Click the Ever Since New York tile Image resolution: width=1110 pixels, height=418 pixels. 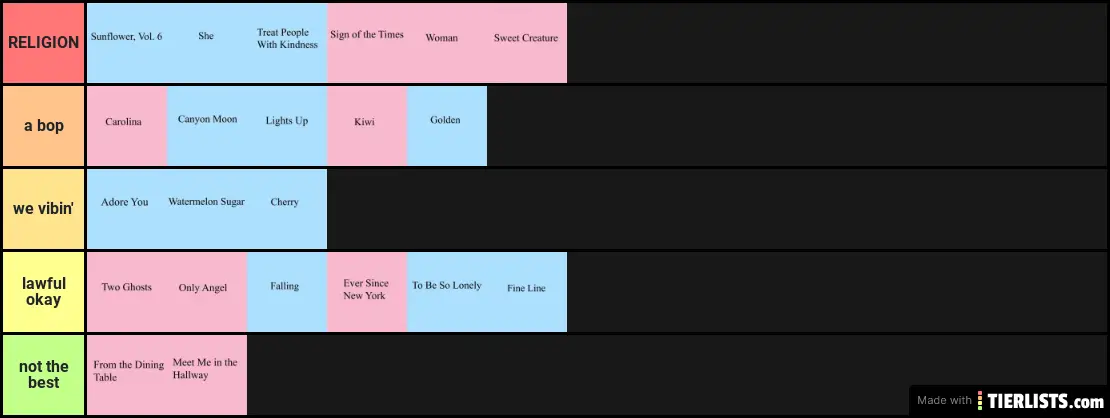point(367,292)
